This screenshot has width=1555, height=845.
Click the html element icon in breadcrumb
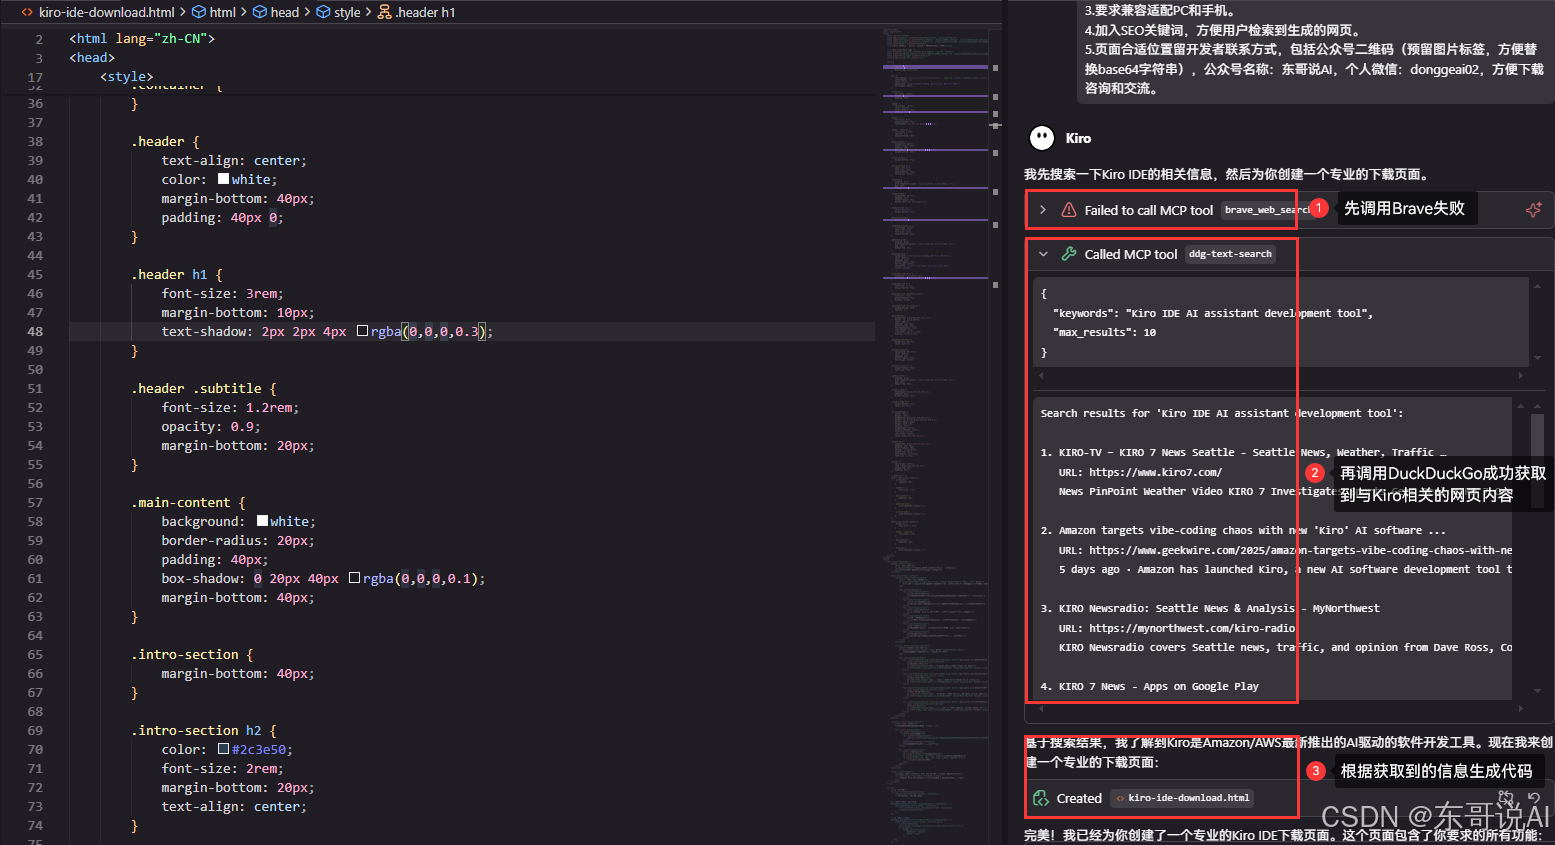199,12
